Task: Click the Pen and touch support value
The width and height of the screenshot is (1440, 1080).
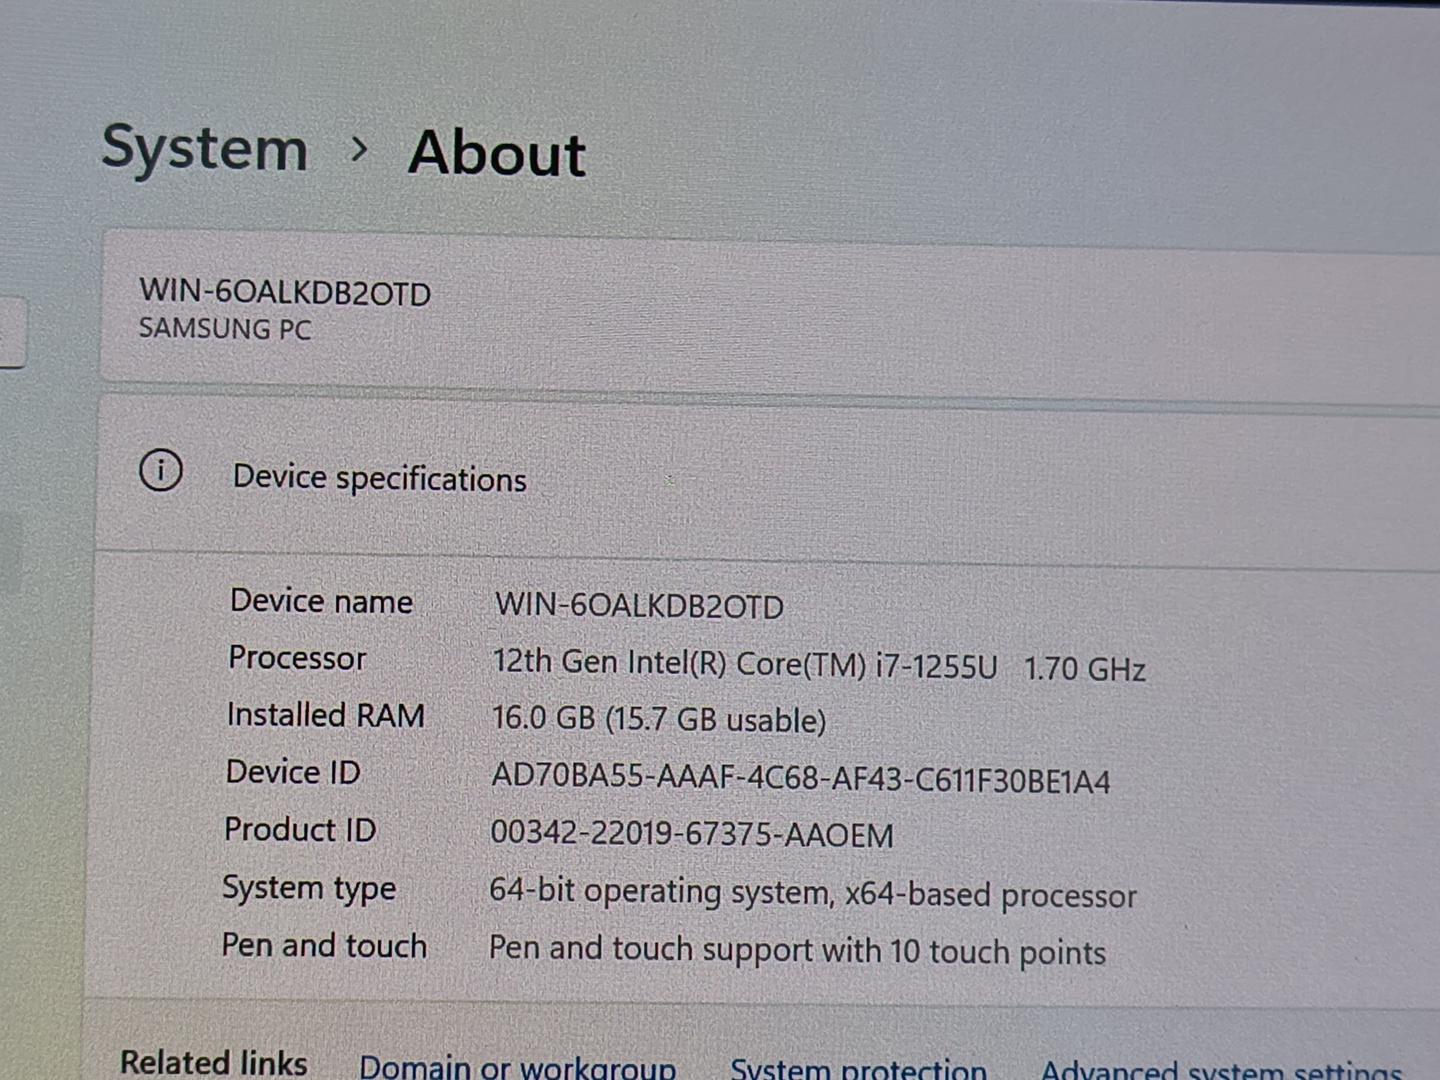Action: coord(796,950)
